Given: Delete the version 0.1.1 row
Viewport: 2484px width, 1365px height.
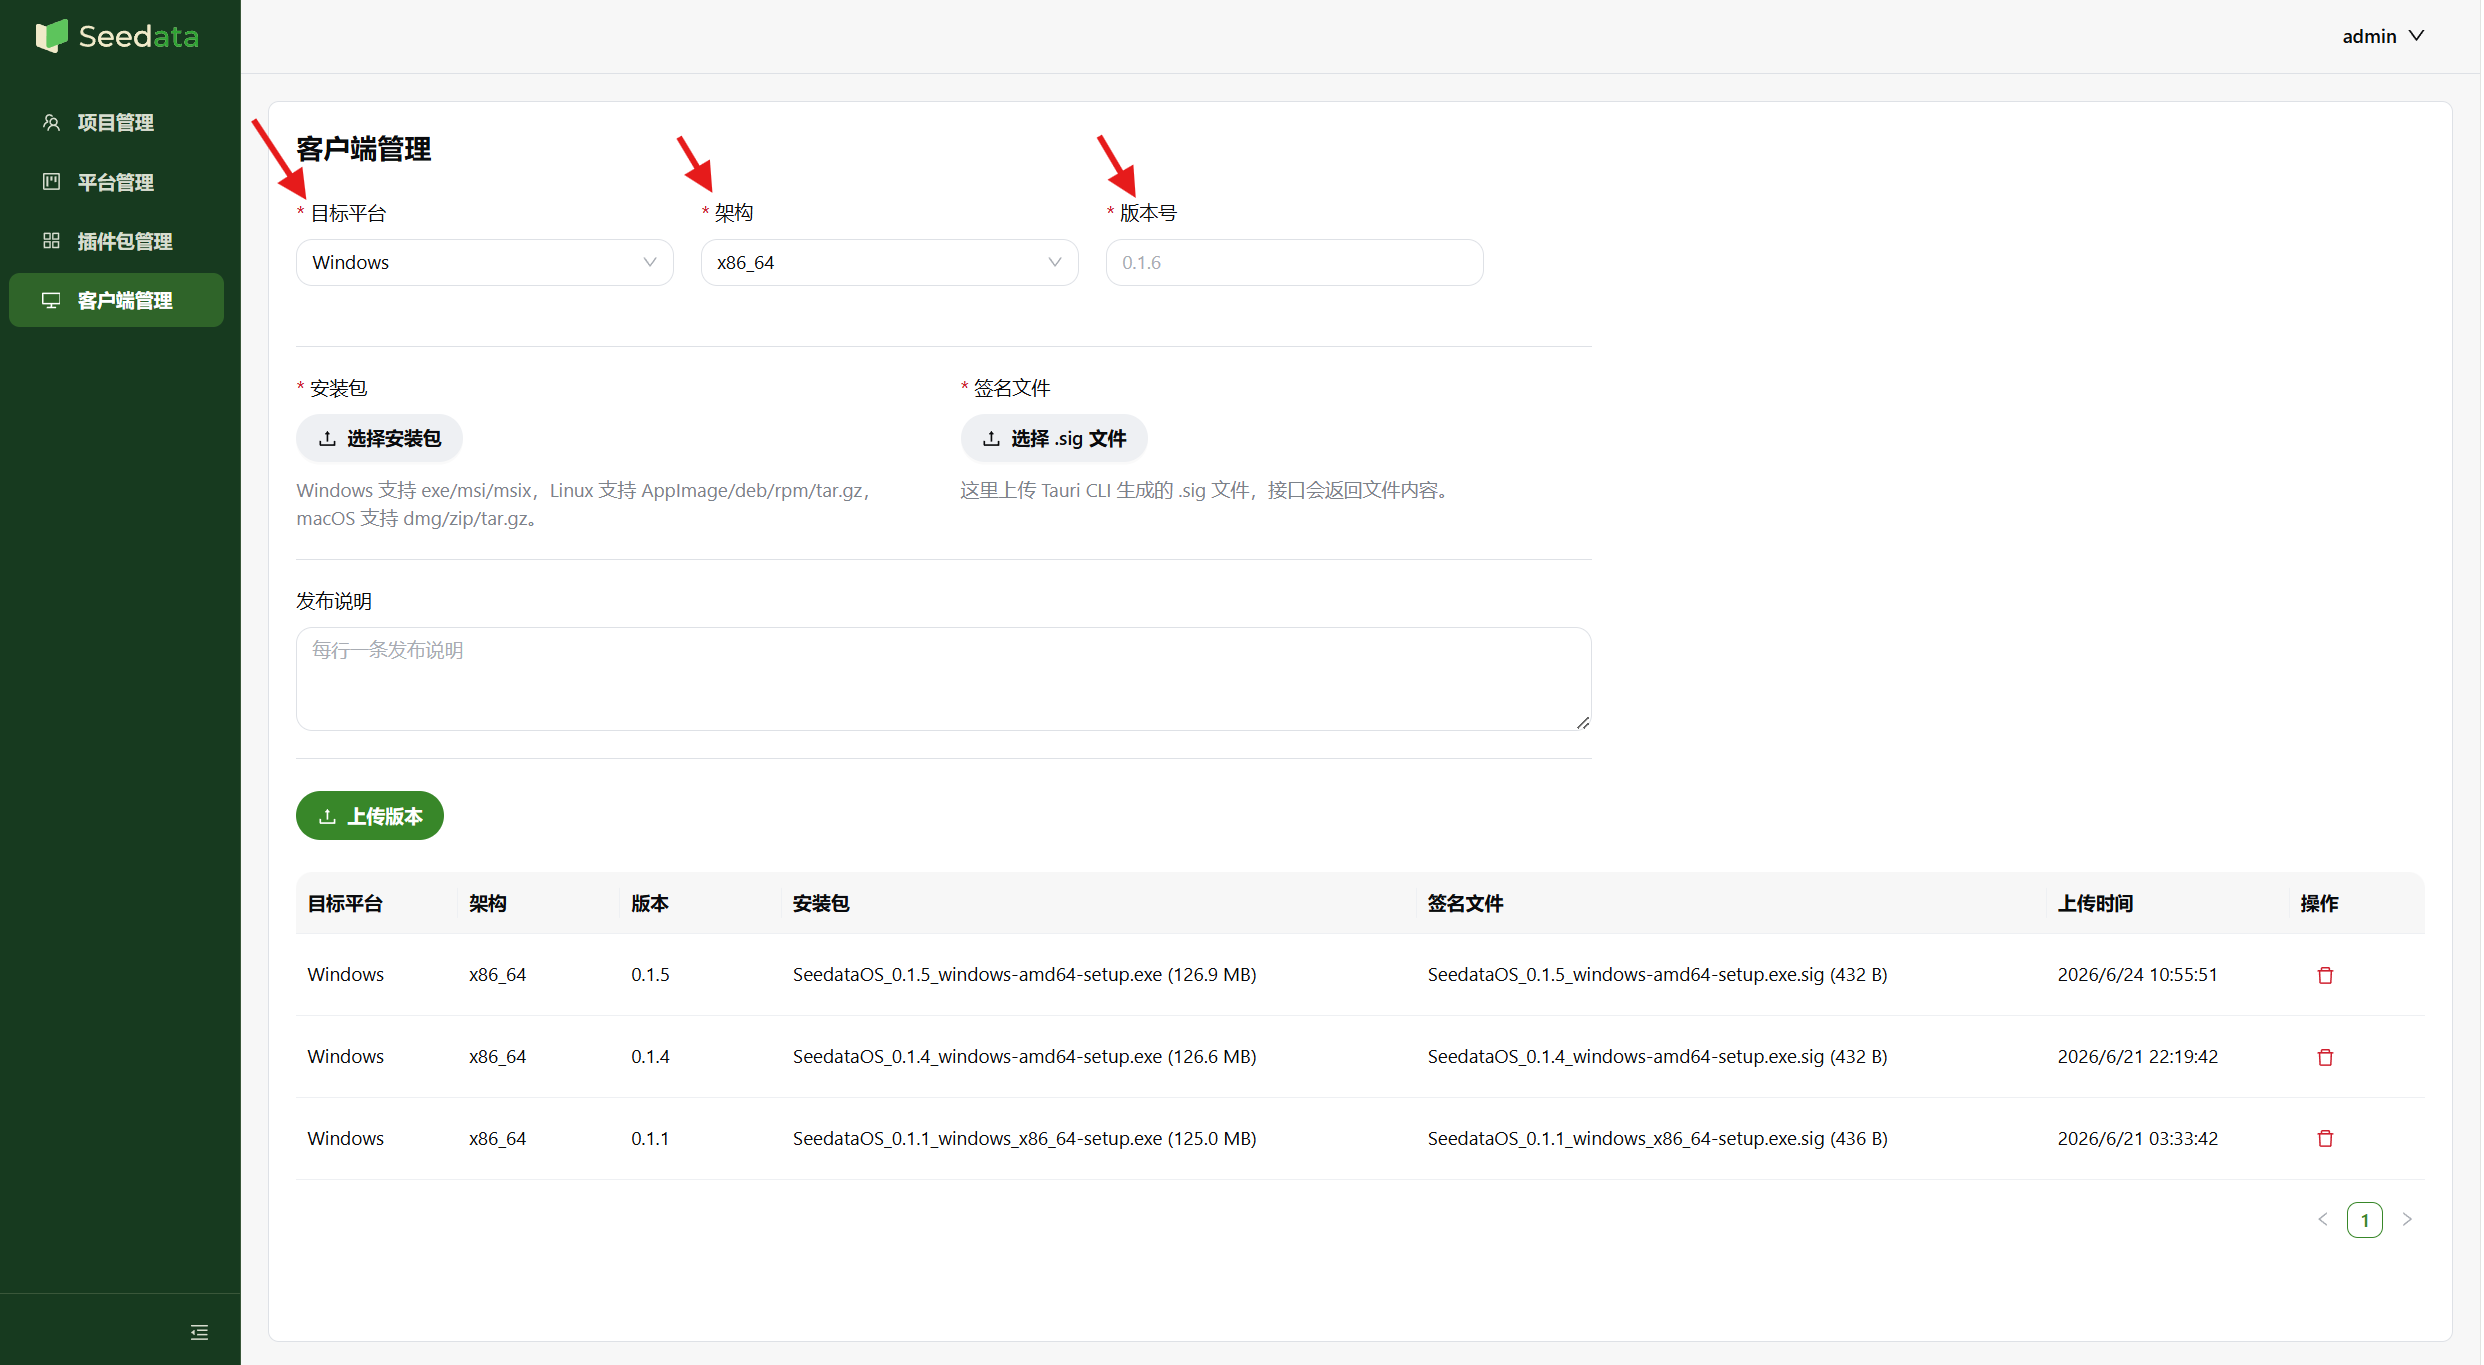Looking at the screenshot, I should [x=2325, y=1138].
